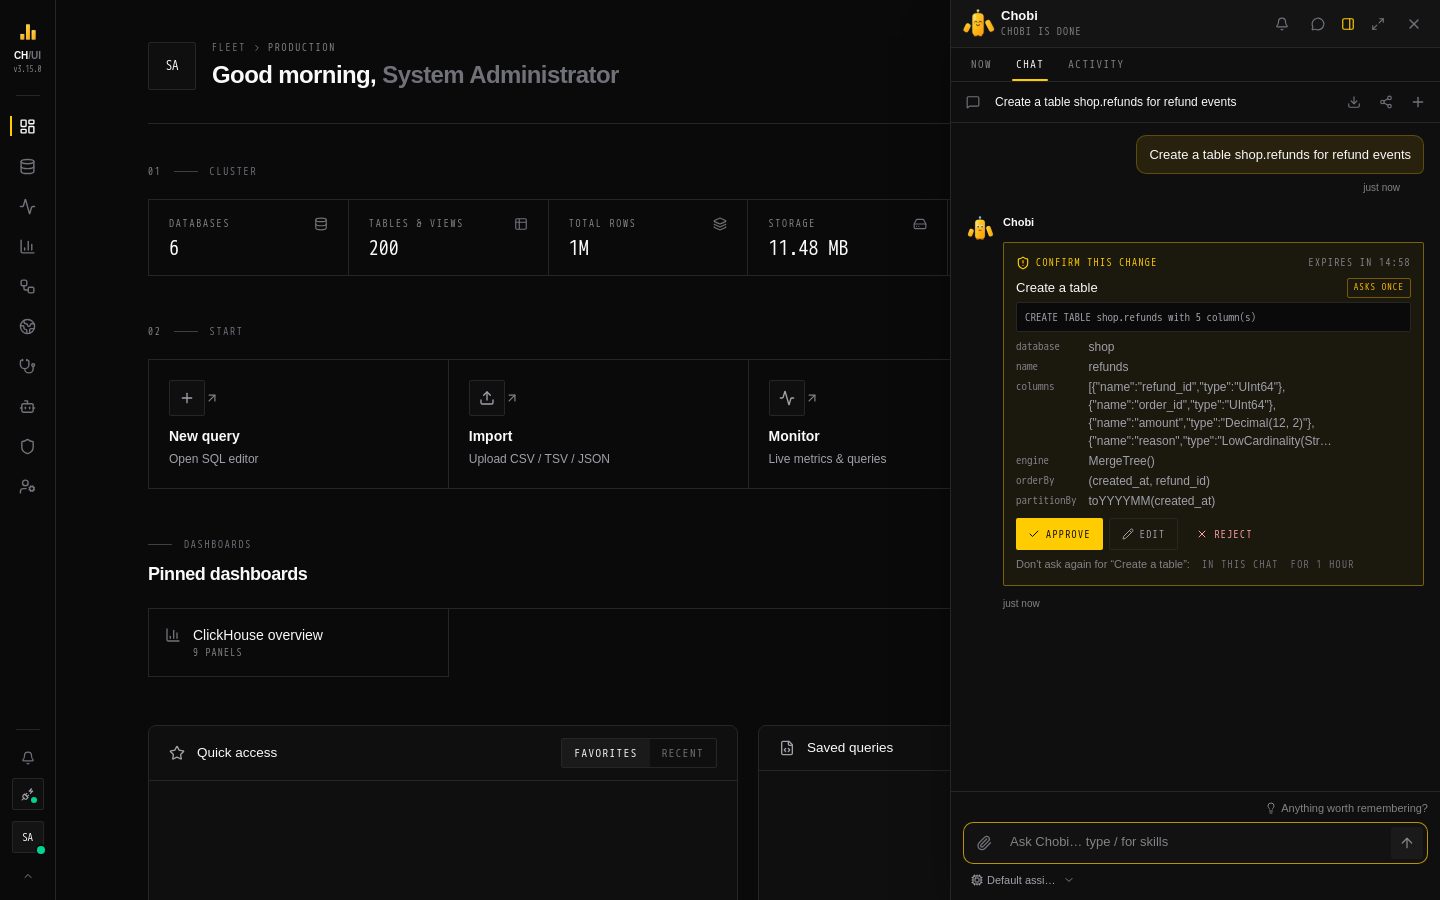Viewport: 1440px width, 900px height.
Task: Click the speech bubble icon in the Chobi header
Action: coord(1318,24)
